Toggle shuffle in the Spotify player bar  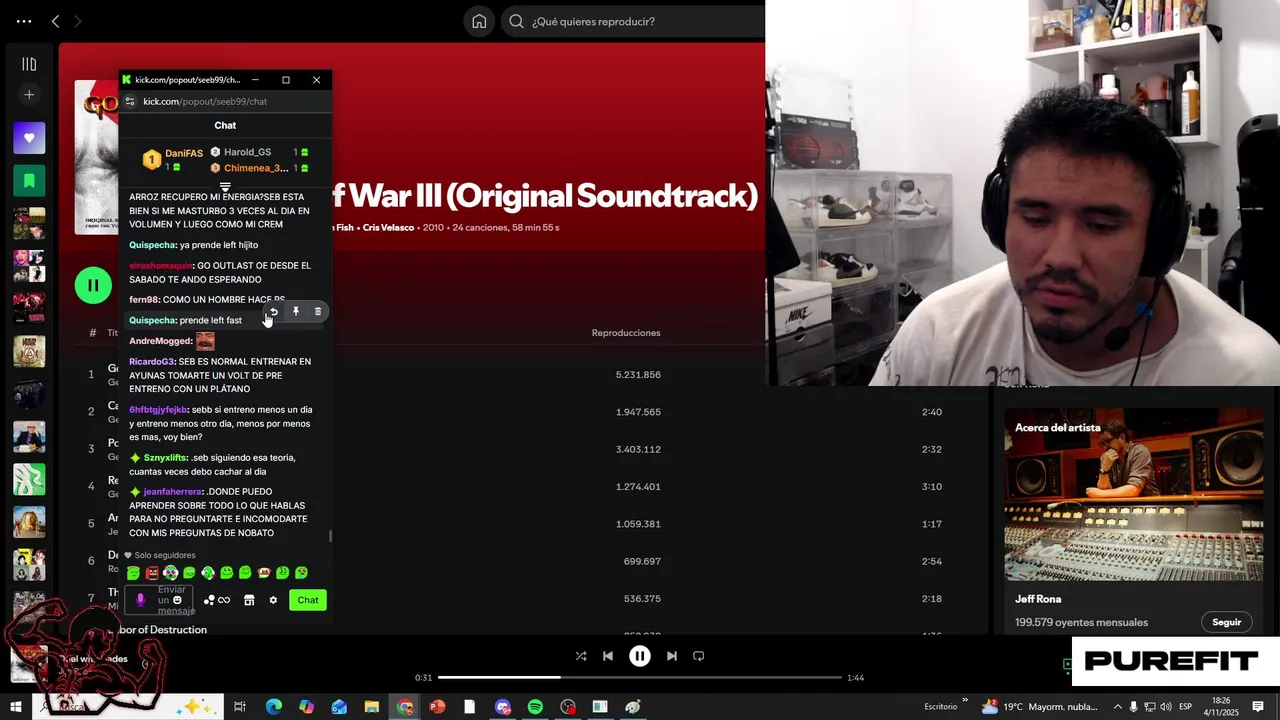point(581,656)
